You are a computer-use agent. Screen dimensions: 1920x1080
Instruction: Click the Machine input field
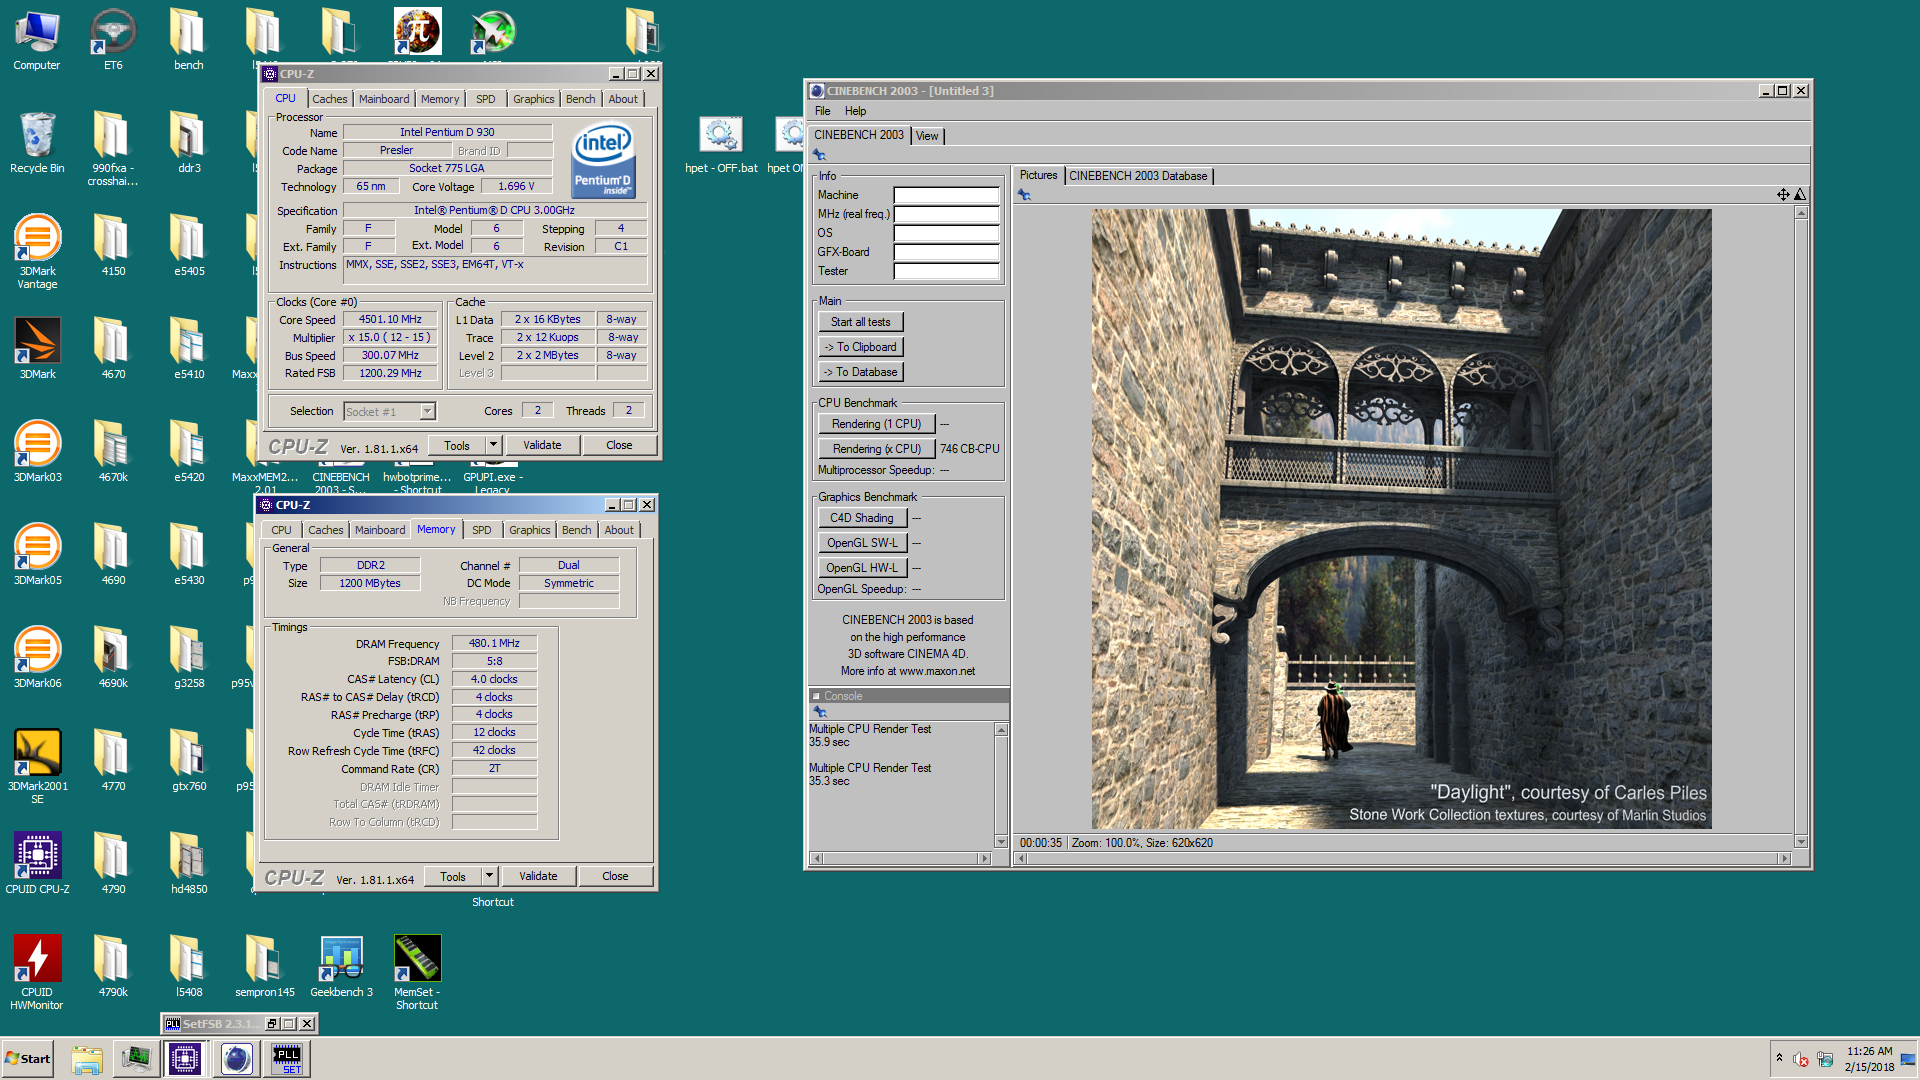click(946, 195)
